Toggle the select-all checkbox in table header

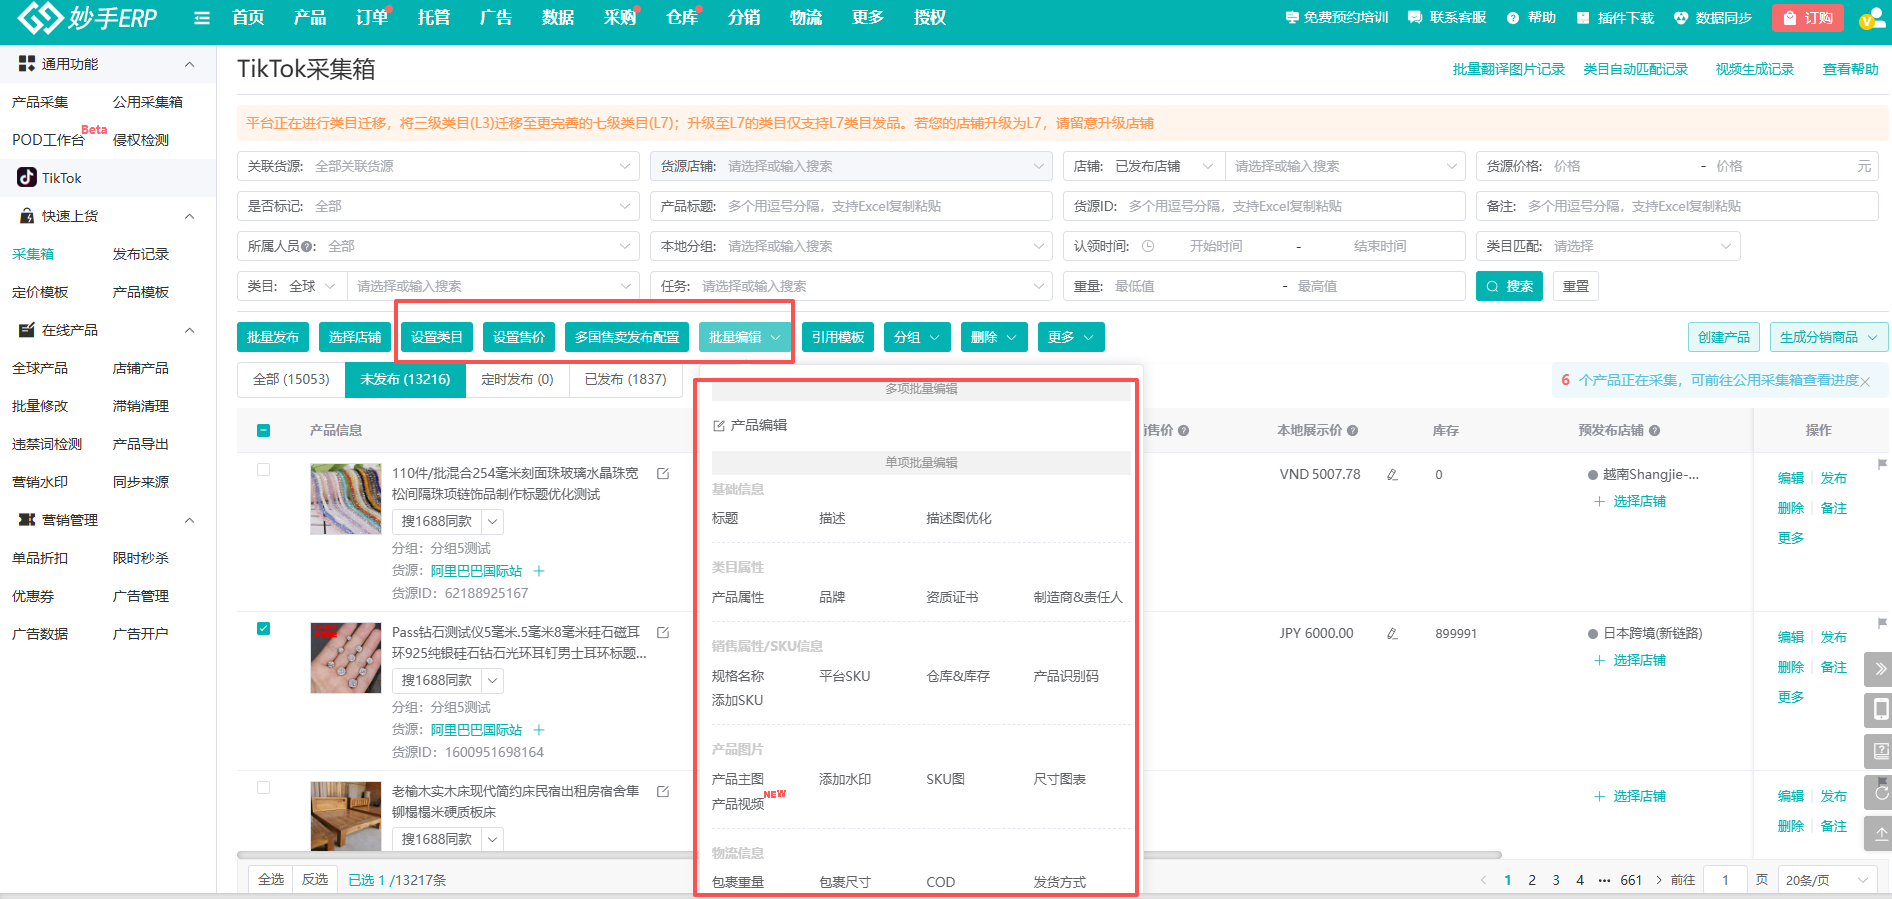point(264,431)
